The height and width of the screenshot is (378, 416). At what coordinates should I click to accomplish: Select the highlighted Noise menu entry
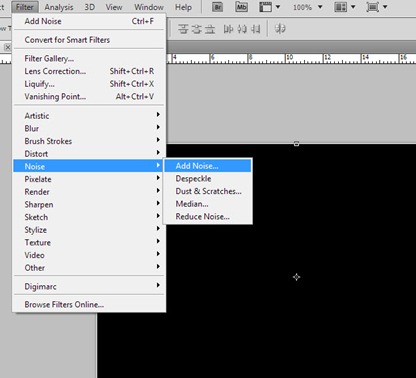[x=89, y=166]
